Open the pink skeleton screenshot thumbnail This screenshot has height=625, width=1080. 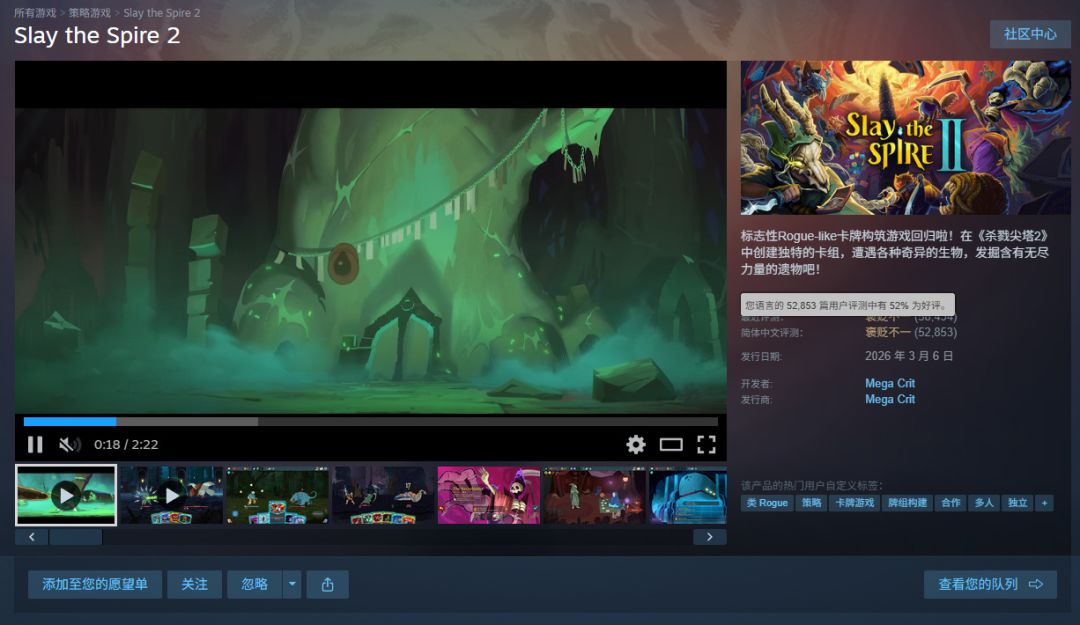[489, 495]
